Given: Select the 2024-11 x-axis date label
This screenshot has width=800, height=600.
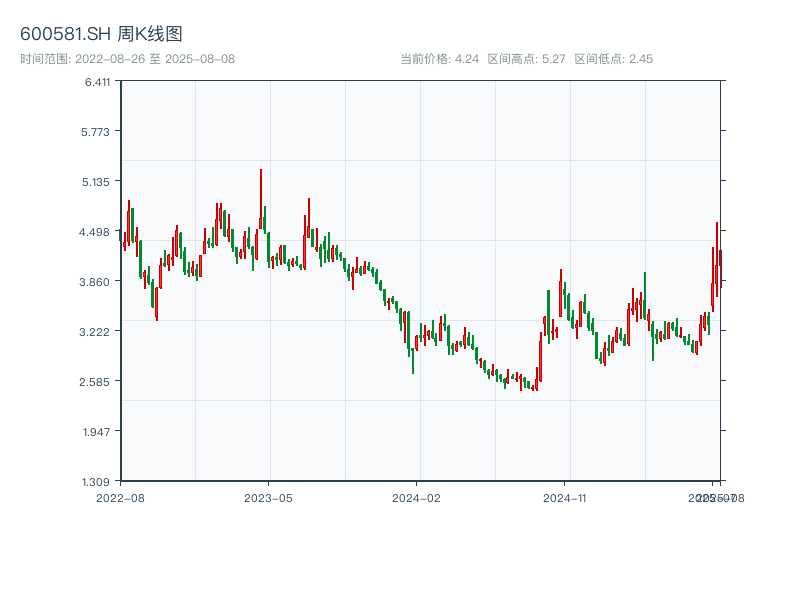Looking at the screenshot, I should (566, 497).
